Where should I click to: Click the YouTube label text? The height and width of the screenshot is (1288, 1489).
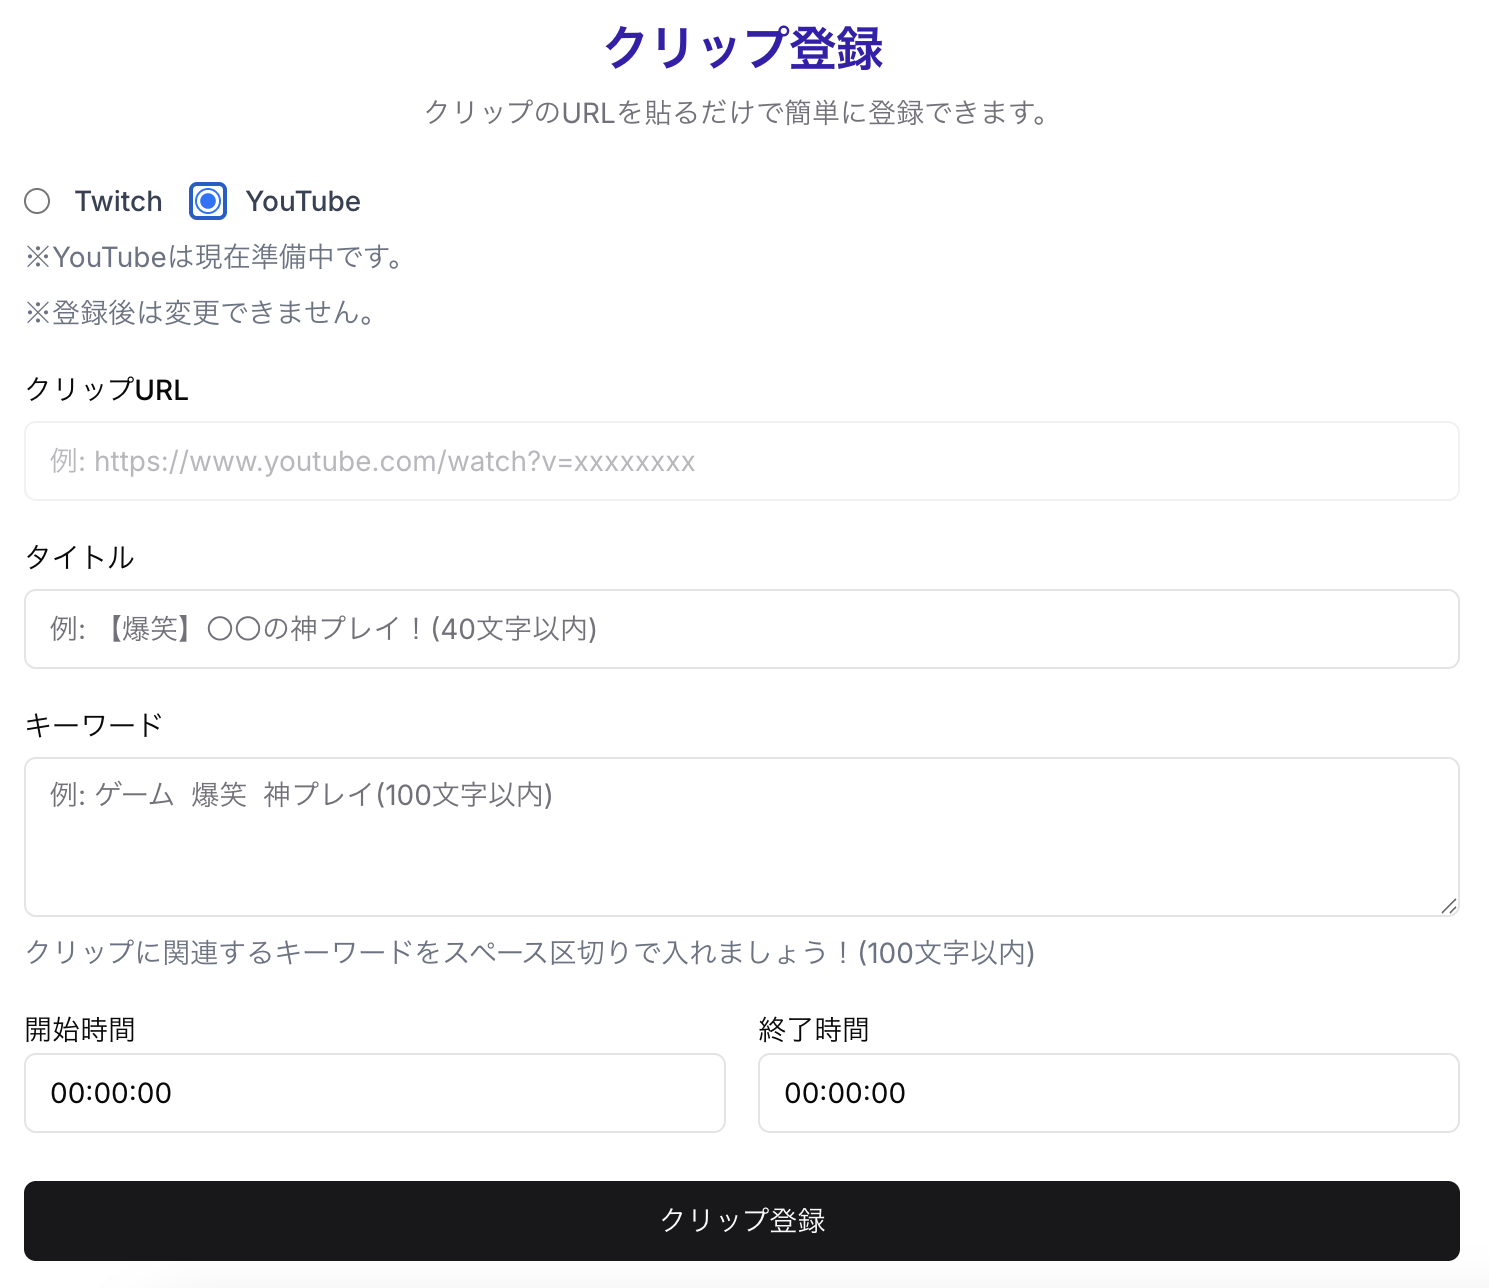point(303,201)
